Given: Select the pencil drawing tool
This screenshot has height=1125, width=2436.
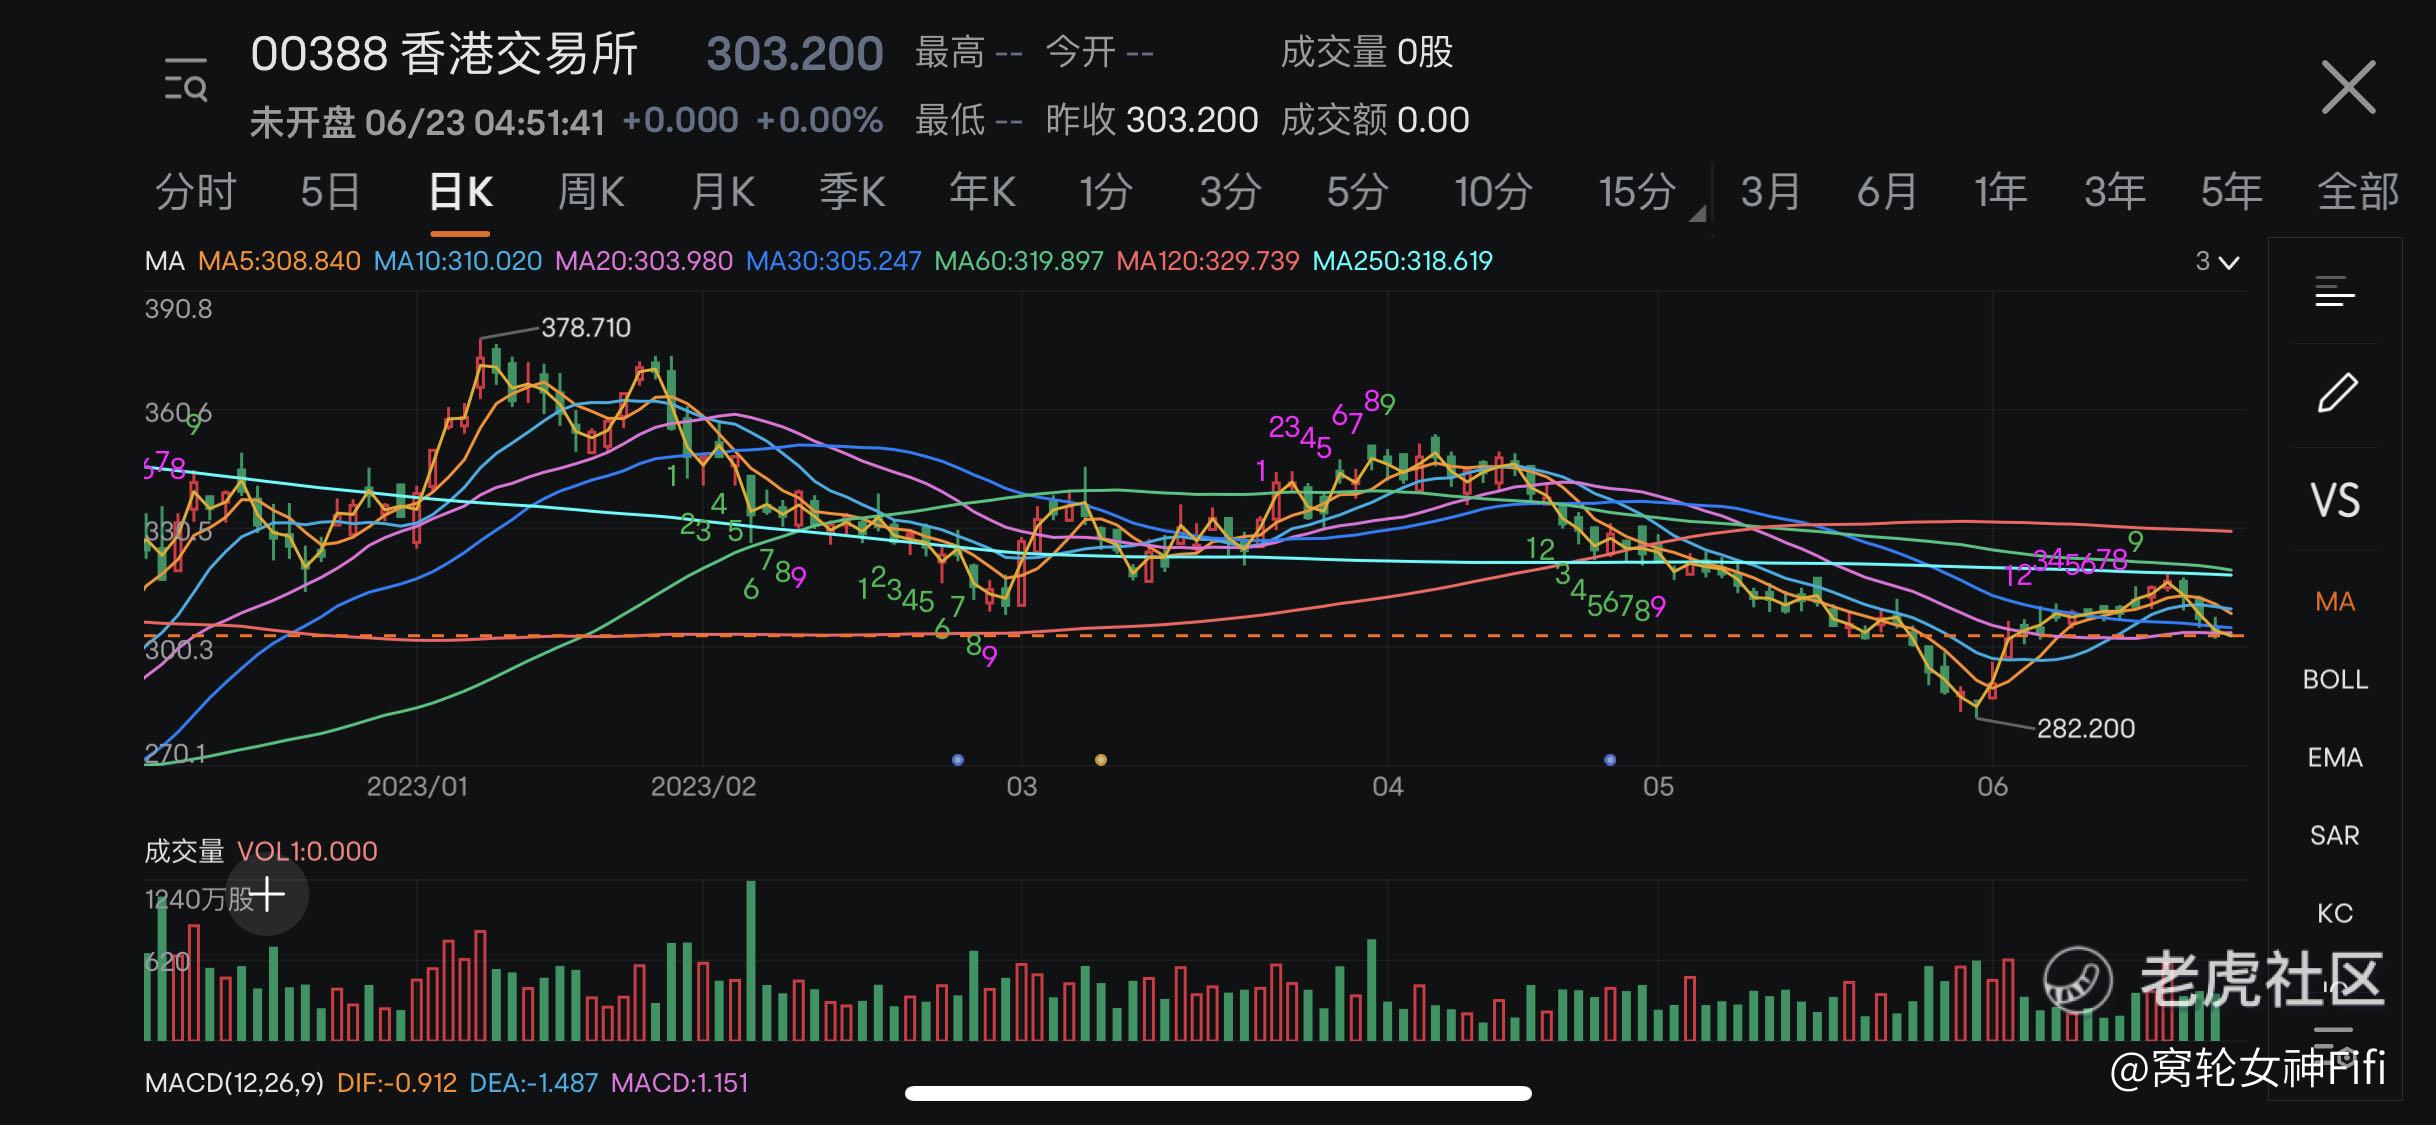Looking at the screenshot, I should point(2335,393).
